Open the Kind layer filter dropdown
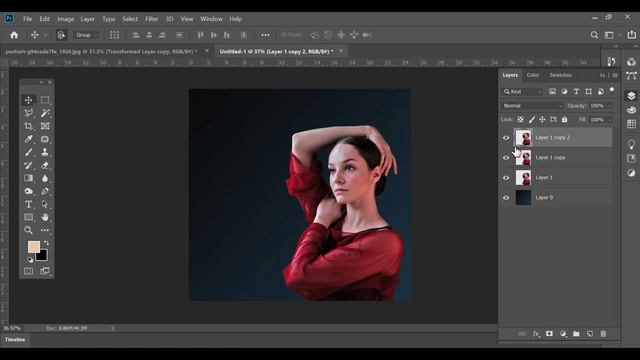The image size is (640, 360). 522,92
